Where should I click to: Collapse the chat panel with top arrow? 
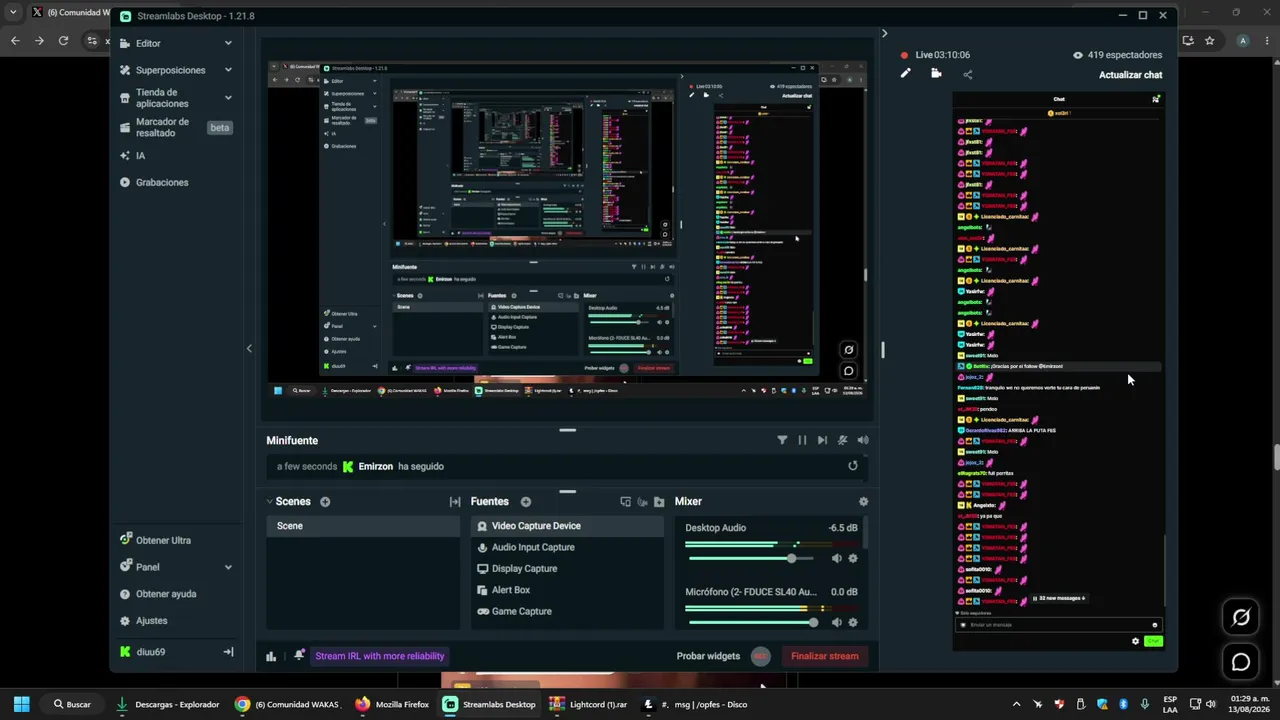[884, 33]
